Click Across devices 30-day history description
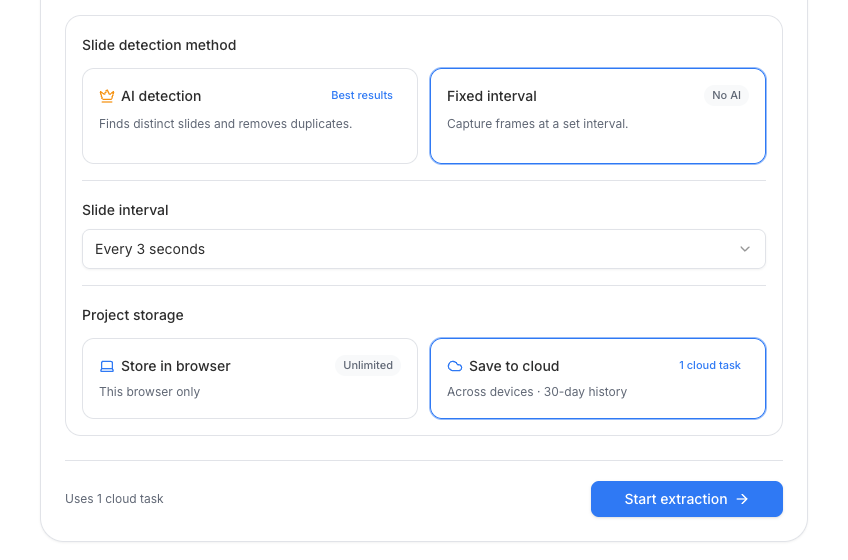The width and height of the screenshot is (848, 560). (537, 392)
